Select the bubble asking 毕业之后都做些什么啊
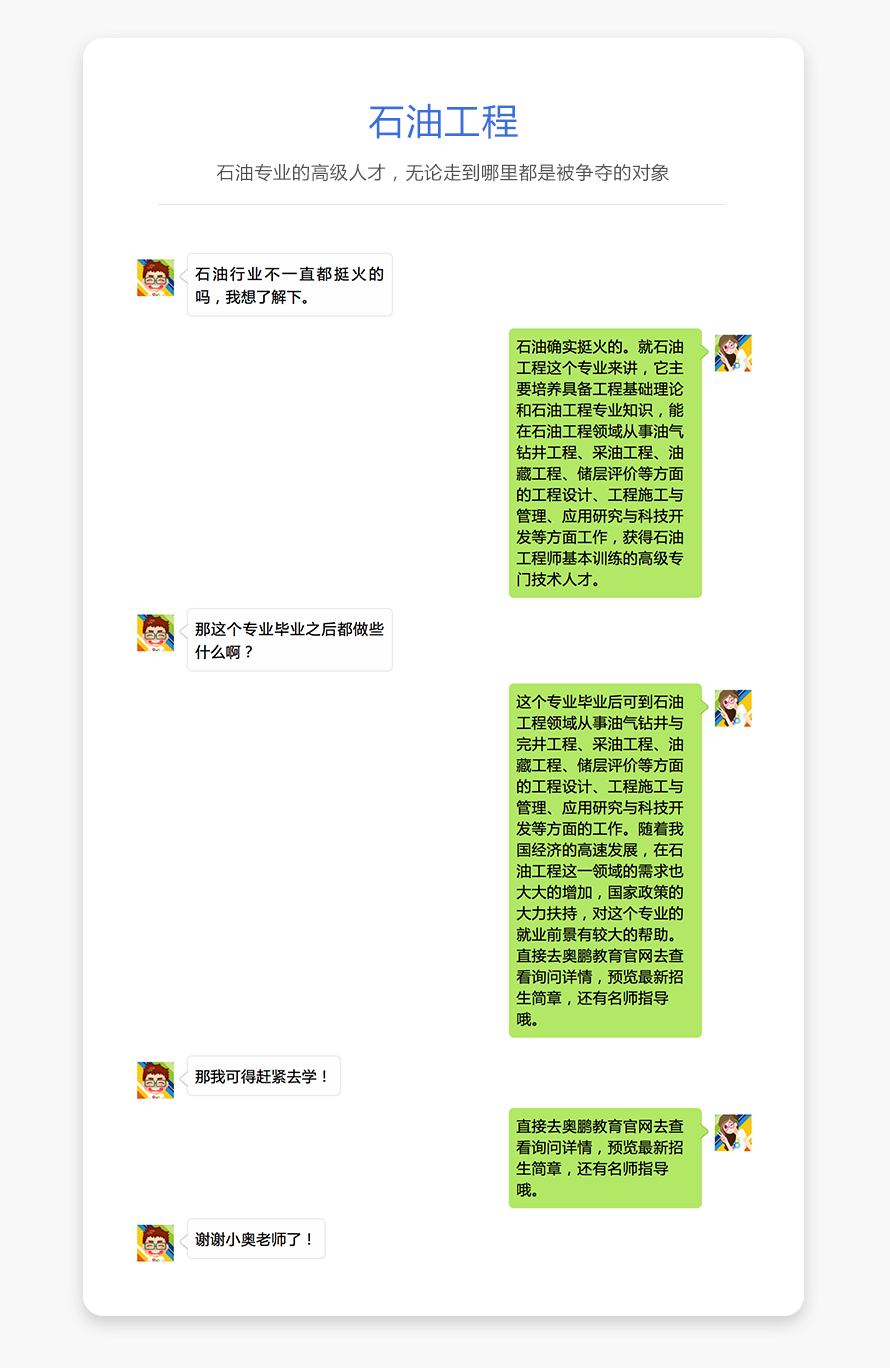The height and width of the screenshot is (1368, 890). 290,640
